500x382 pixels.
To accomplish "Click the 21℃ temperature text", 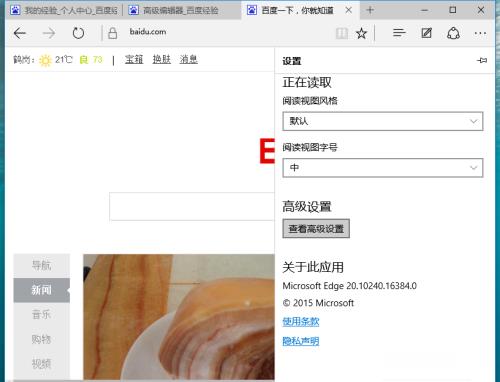I will click(63, 60).
